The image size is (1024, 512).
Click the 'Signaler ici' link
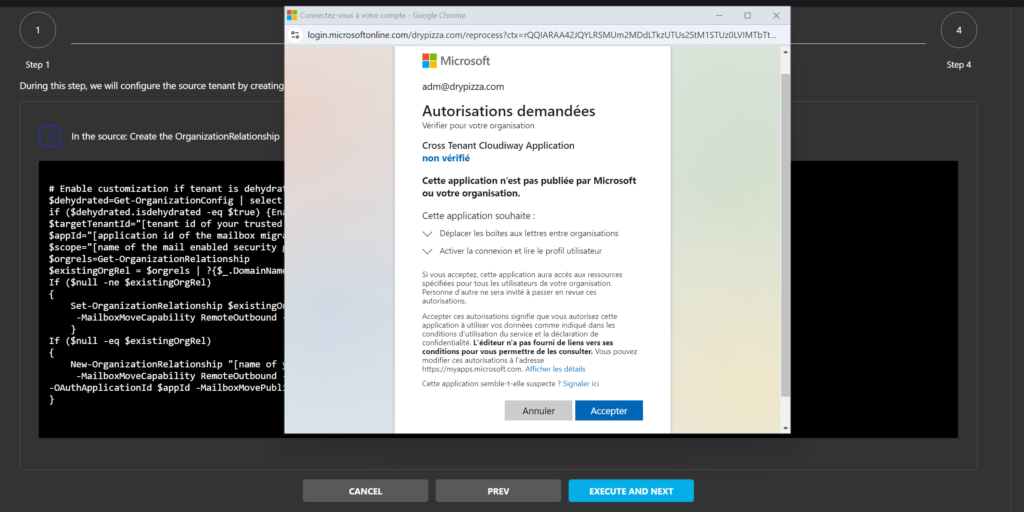[x=581, y=383]
